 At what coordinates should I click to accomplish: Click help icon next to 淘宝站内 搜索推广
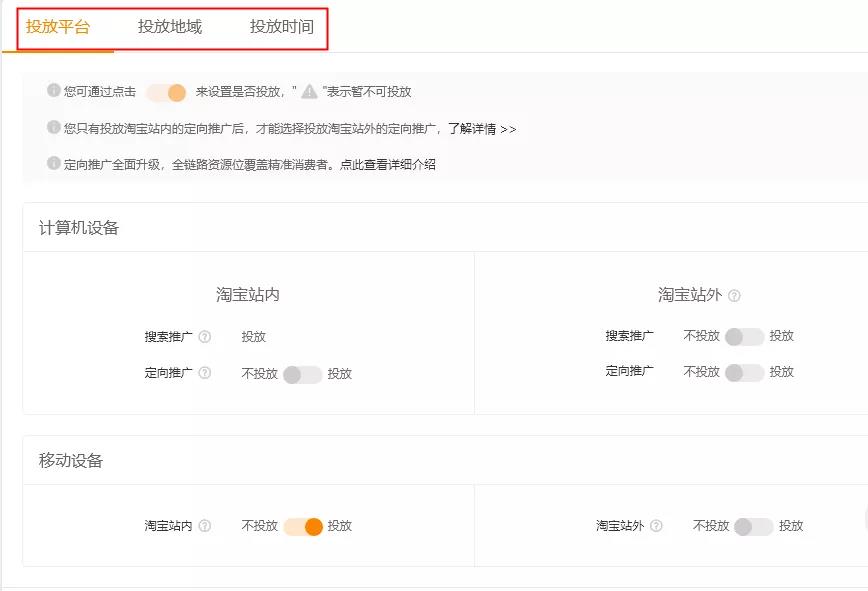(205, 336)
